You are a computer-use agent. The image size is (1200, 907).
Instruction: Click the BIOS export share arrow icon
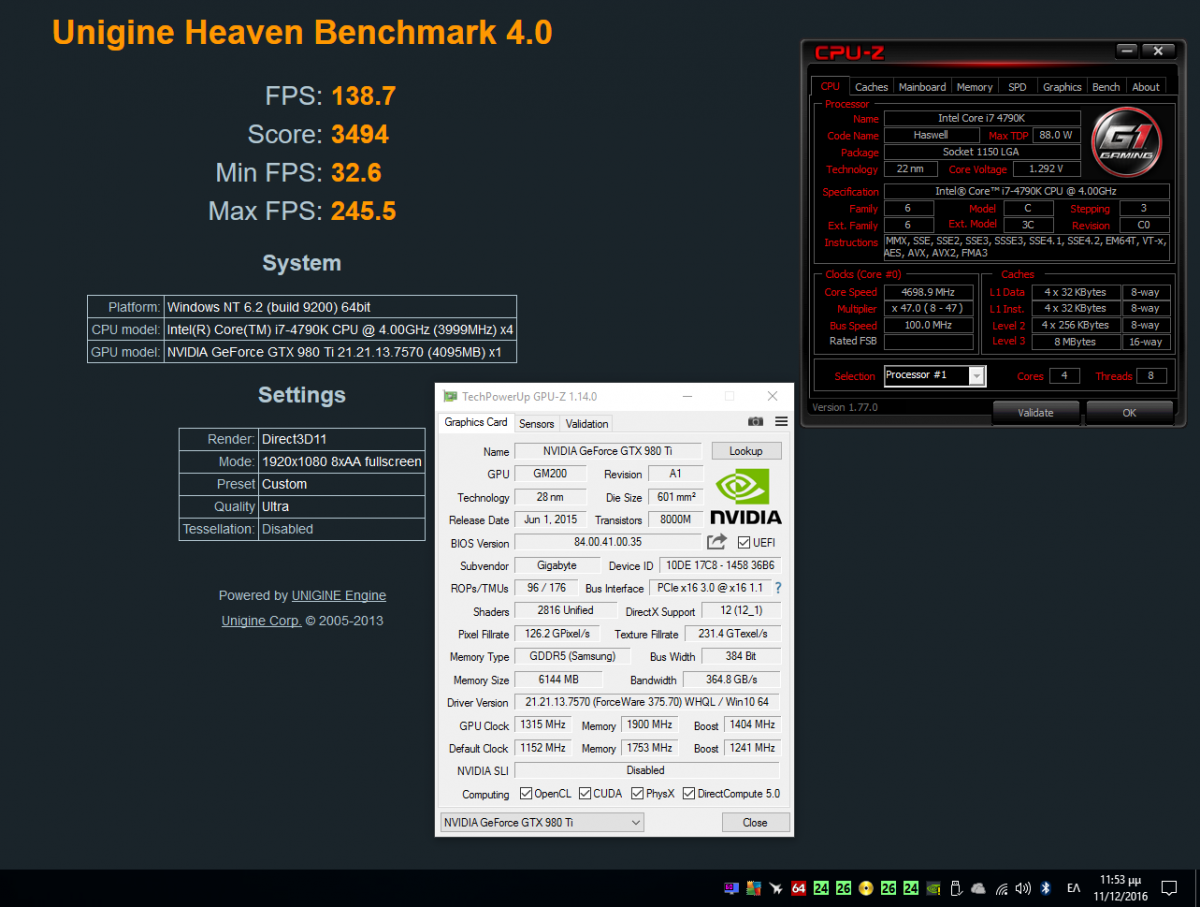(716, 542)
